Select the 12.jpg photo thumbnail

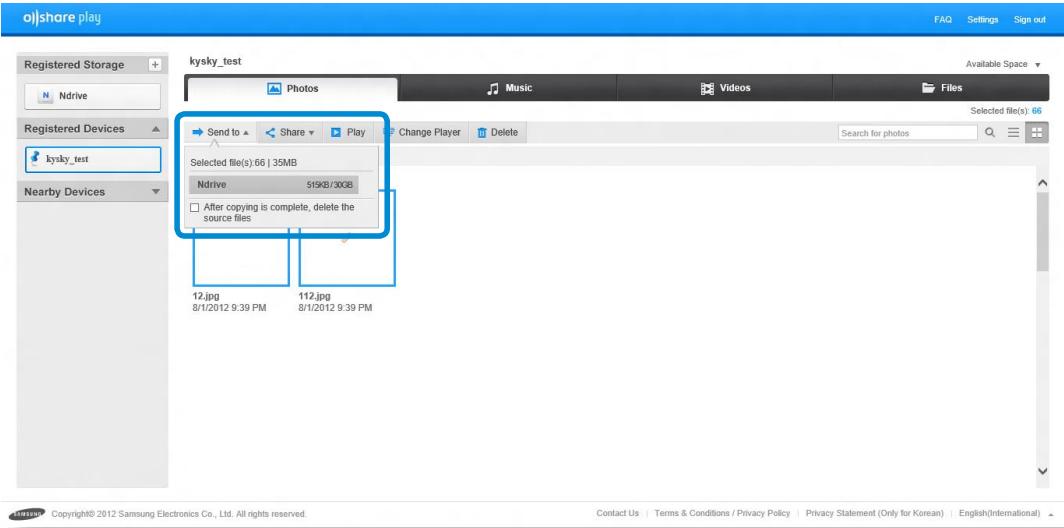pos(241,261)
